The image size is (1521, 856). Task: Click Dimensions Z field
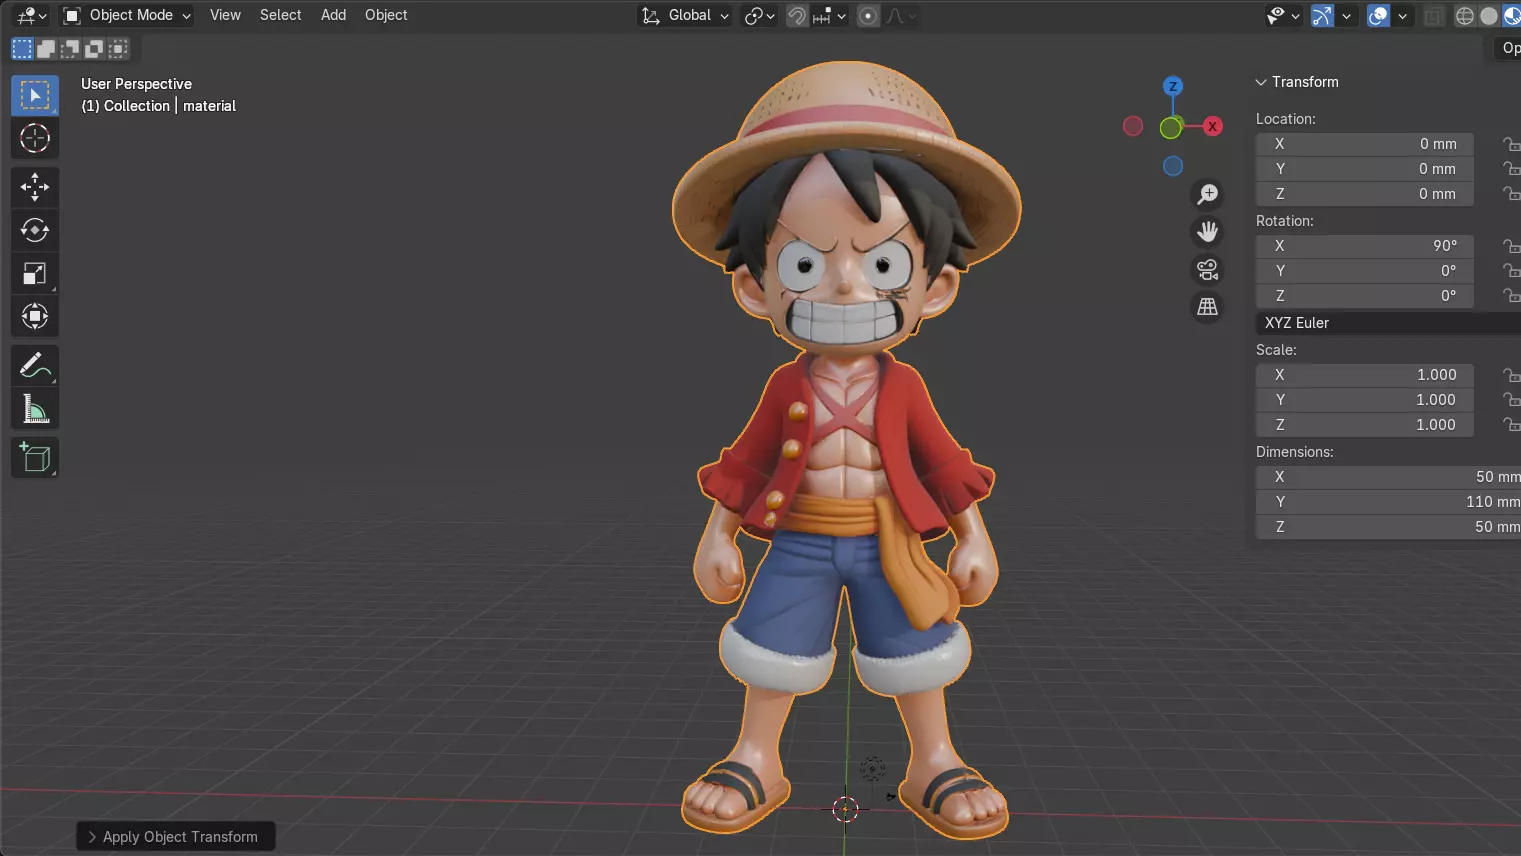pos(1388,527)
